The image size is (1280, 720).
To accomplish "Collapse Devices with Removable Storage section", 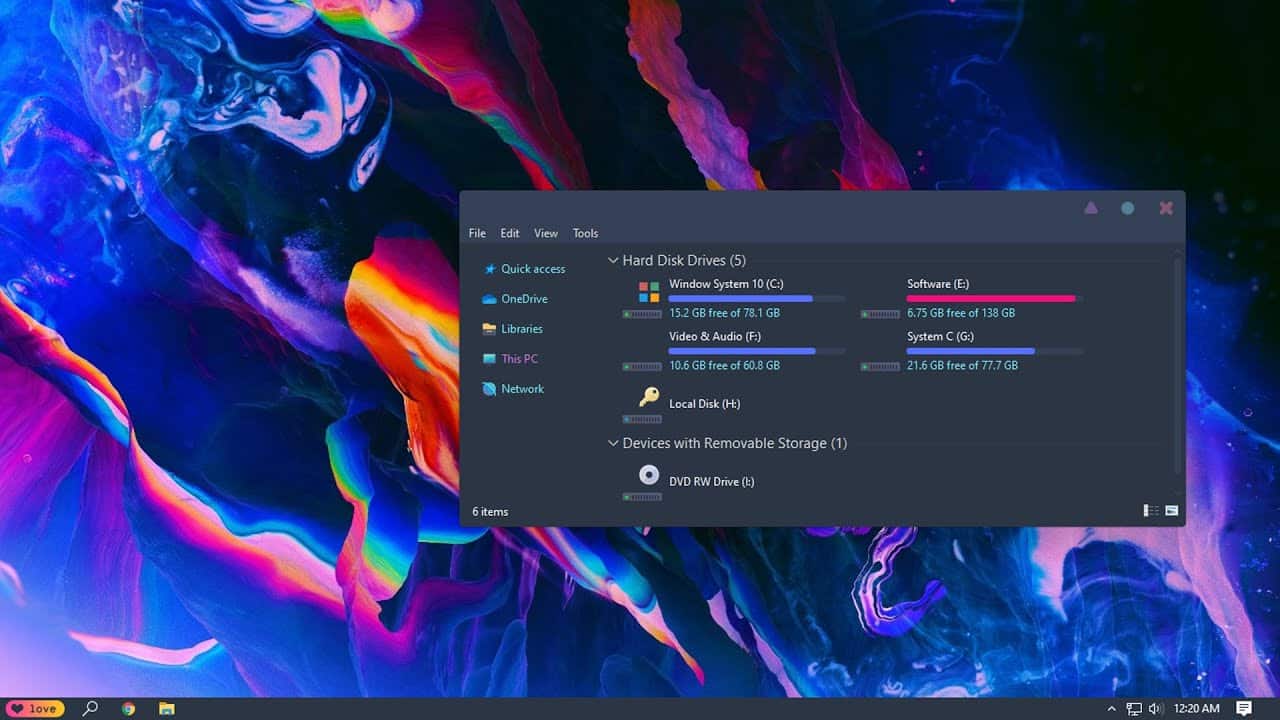I will 612,443.
